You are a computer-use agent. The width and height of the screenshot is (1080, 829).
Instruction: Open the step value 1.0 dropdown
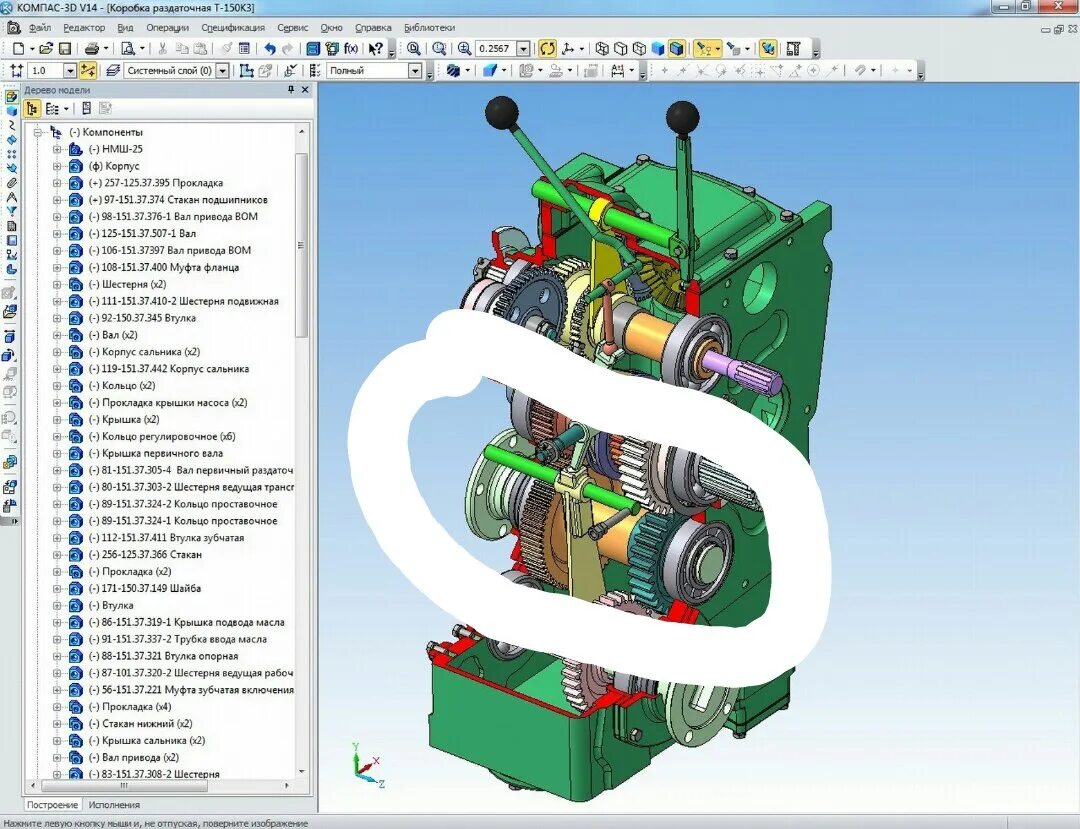pos(70,70)
